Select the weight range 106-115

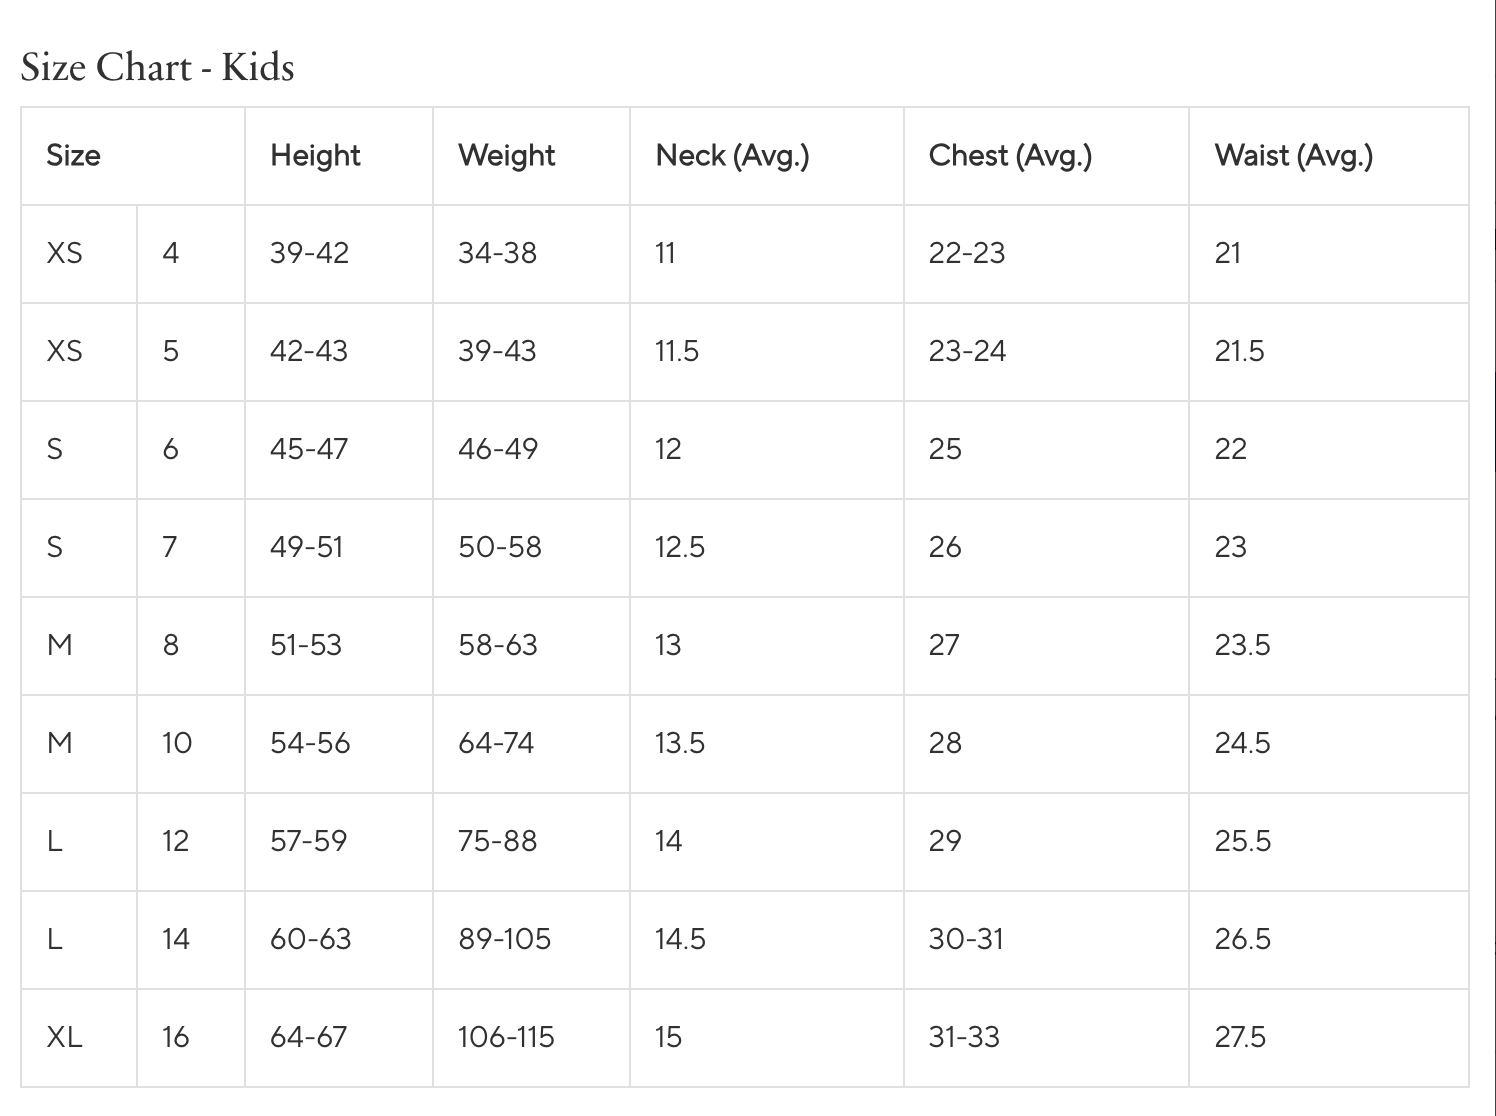pos(506,1037)
